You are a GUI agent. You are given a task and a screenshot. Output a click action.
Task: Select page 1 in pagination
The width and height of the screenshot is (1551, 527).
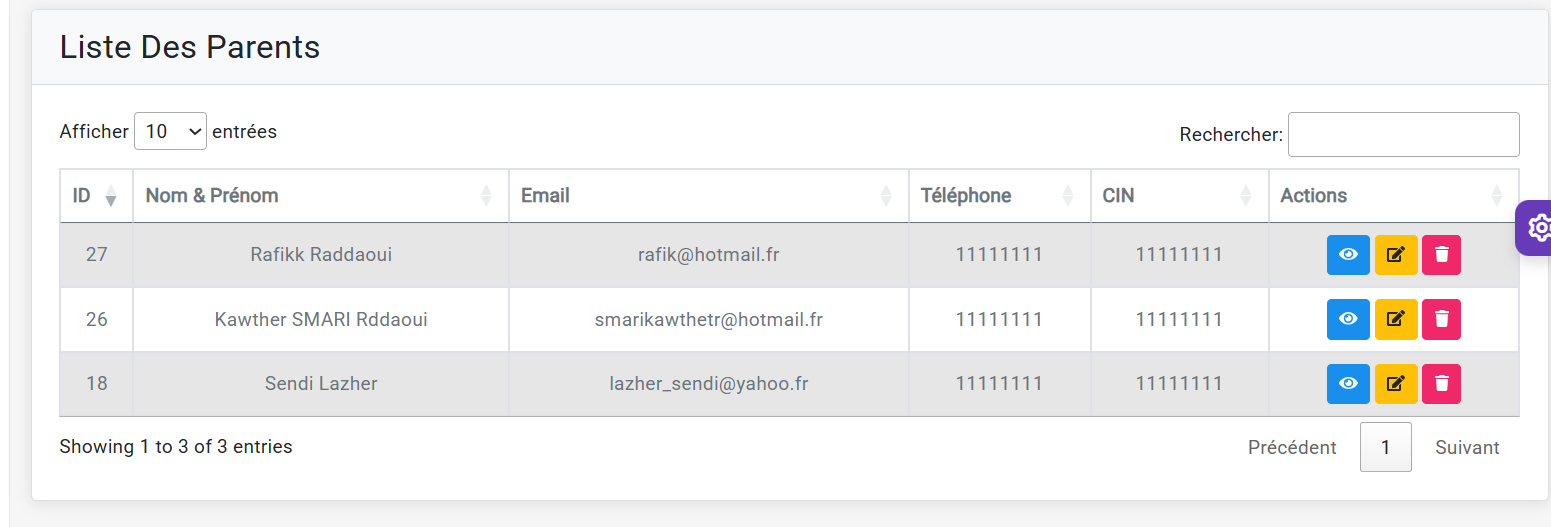click(1385, 447)
